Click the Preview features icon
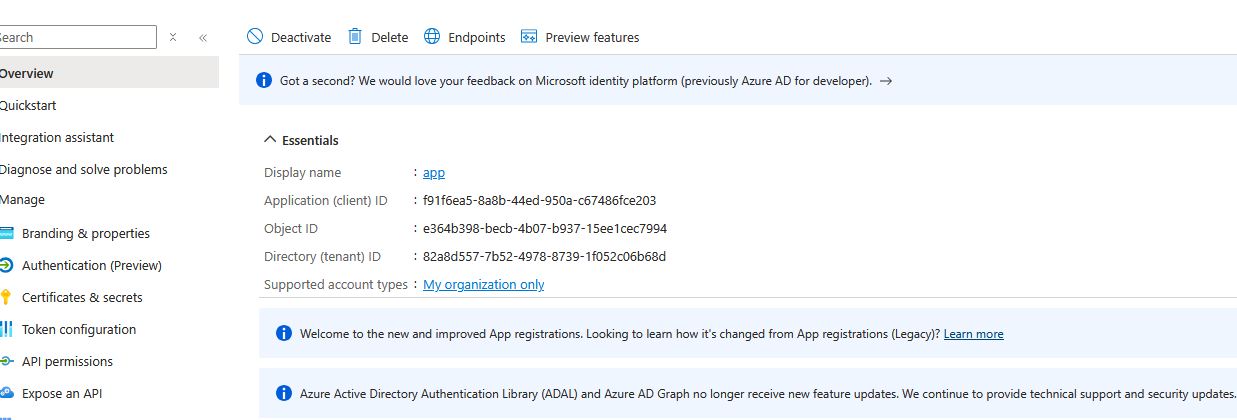 [529, 37]
